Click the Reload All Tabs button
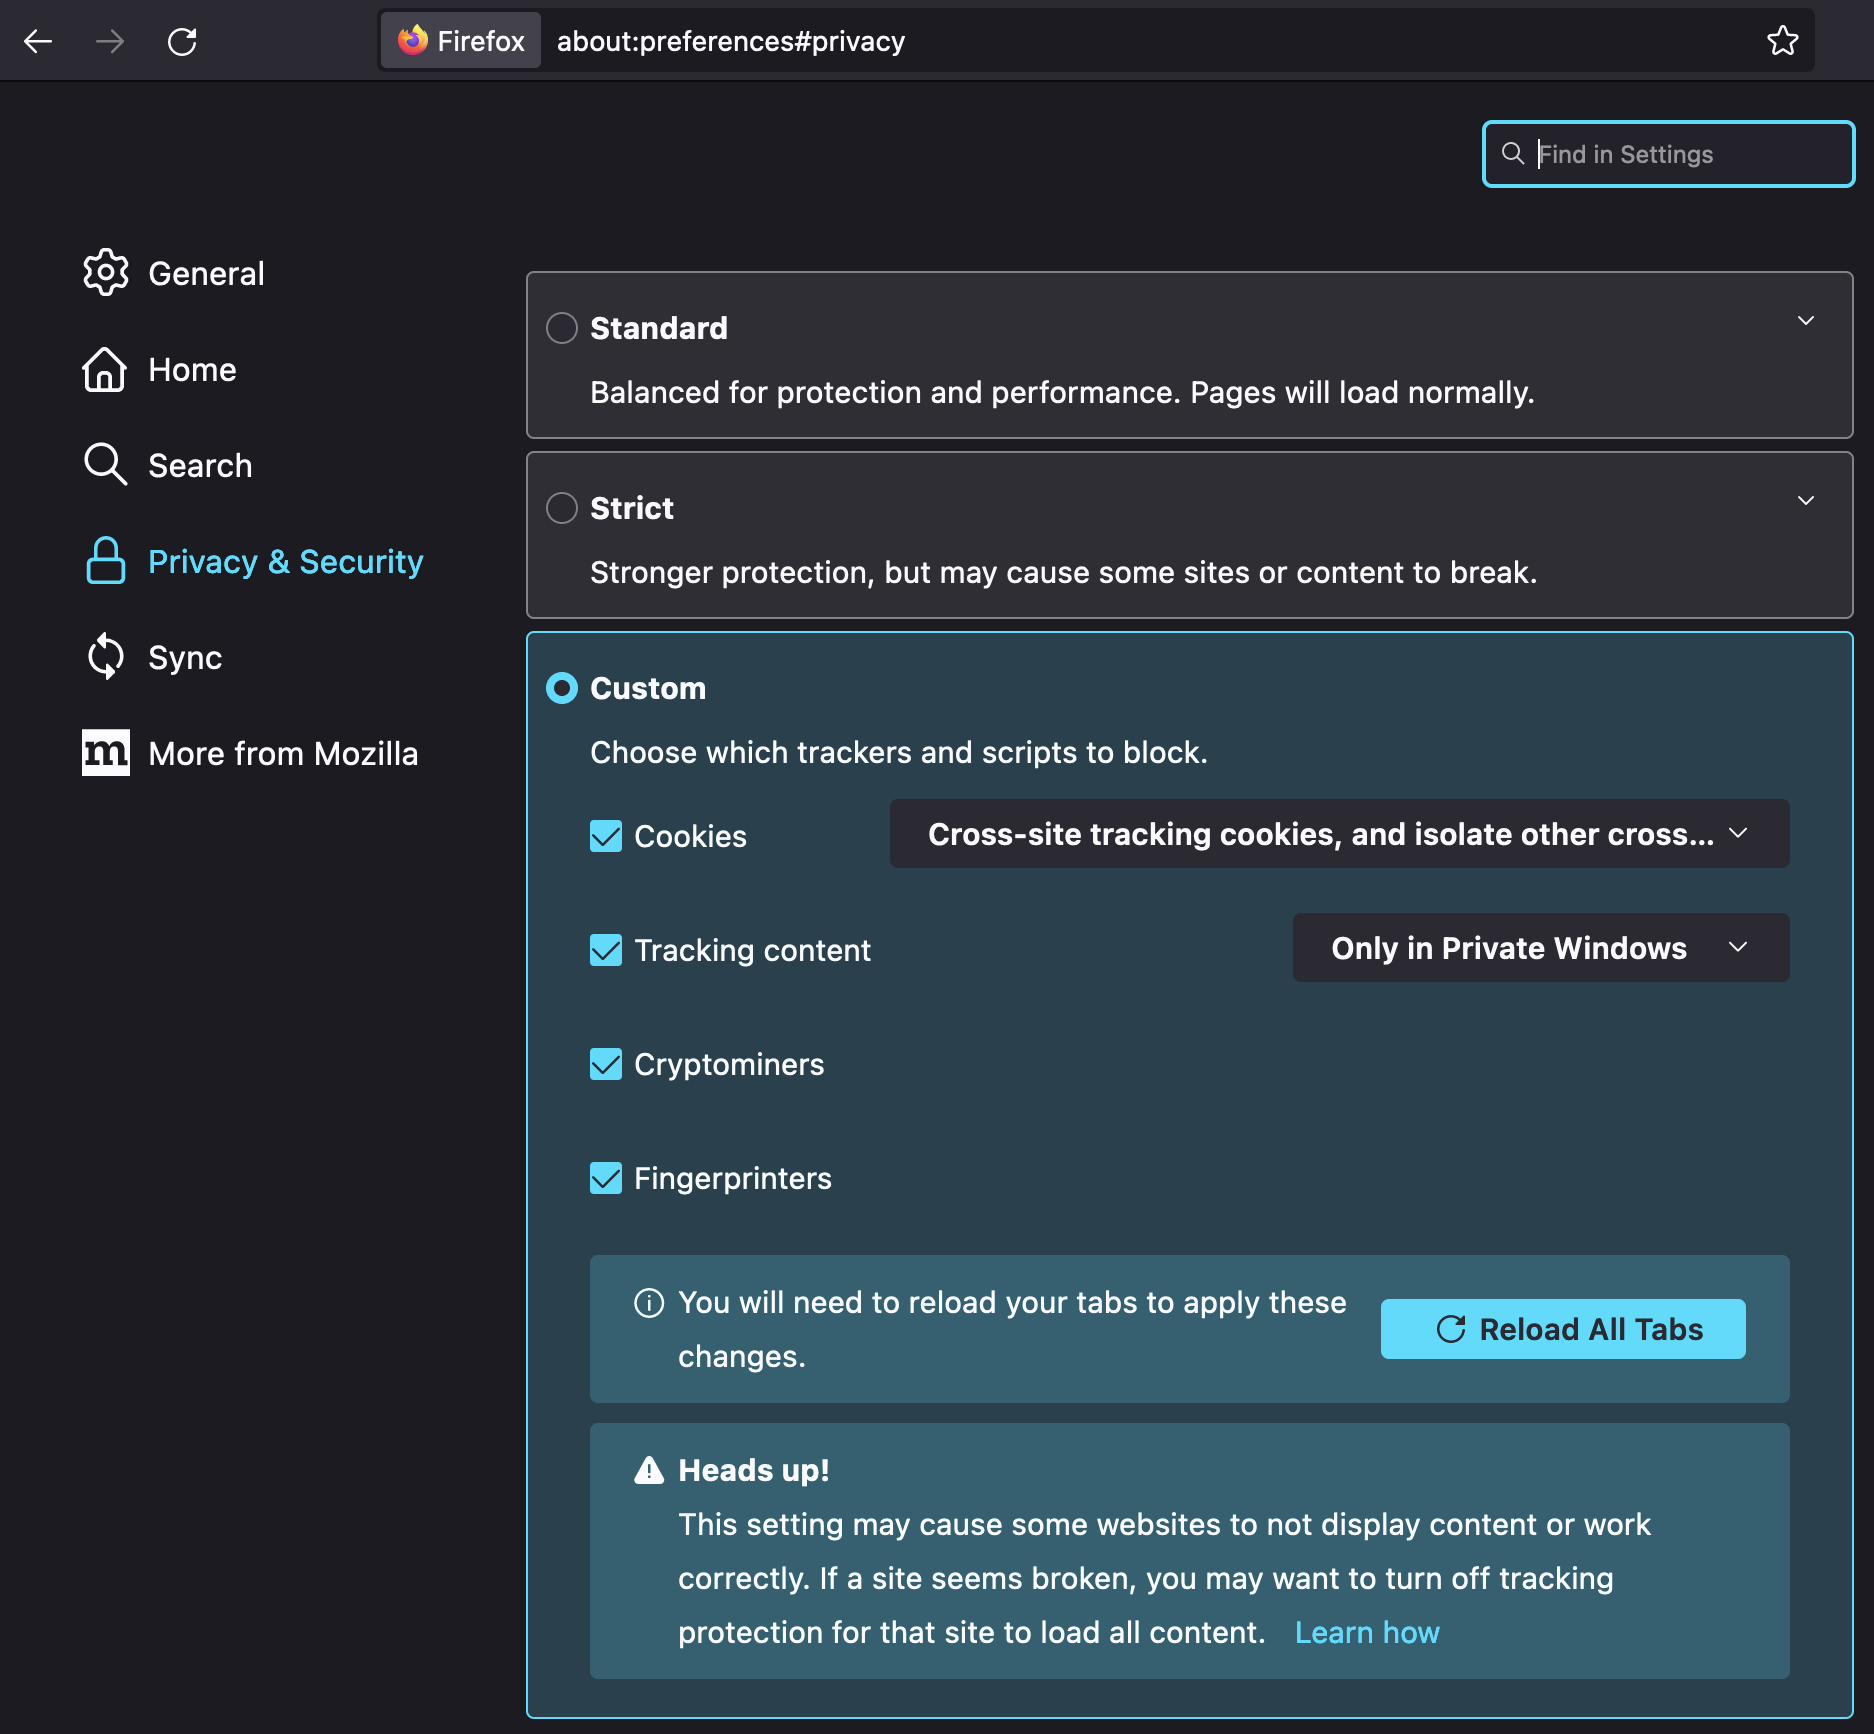The width and height of the screenshot is (1874, 1734). click(x=1563, y=1329)
